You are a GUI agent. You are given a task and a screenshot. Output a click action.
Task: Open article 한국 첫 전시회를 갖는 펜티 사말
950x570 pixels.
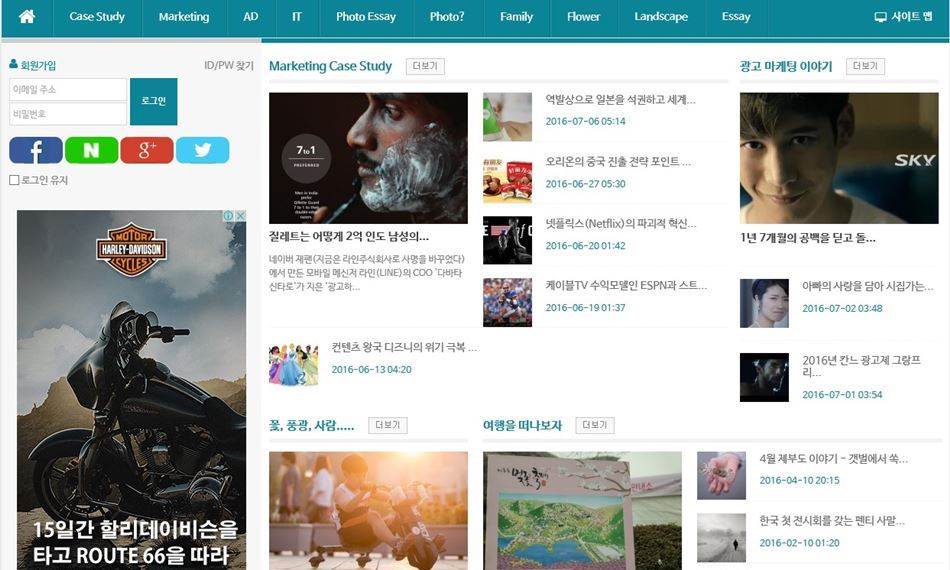tap(832, 520)
